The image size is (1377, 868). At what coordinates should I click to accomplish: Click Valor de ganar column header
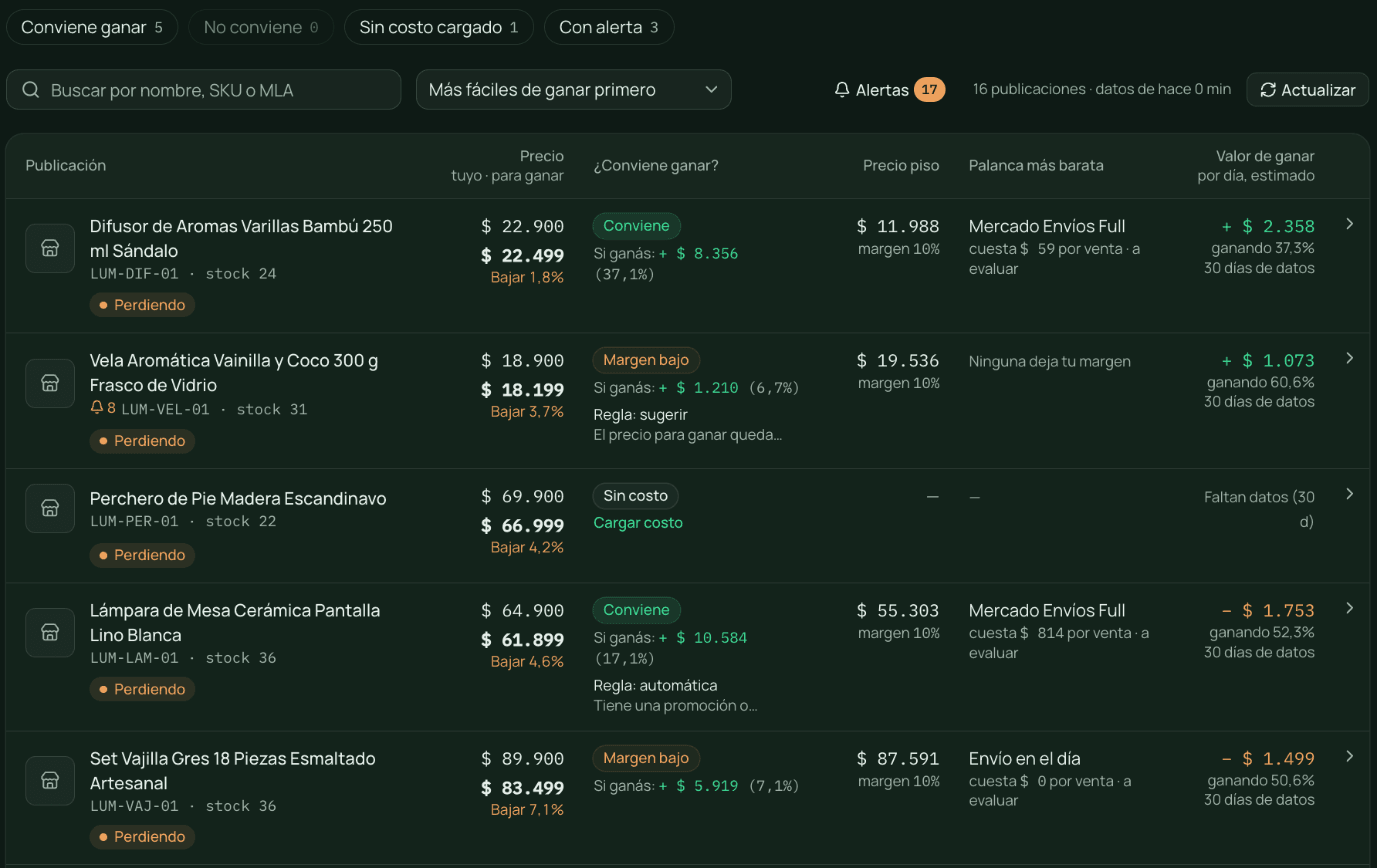[x=1256, y=166]
